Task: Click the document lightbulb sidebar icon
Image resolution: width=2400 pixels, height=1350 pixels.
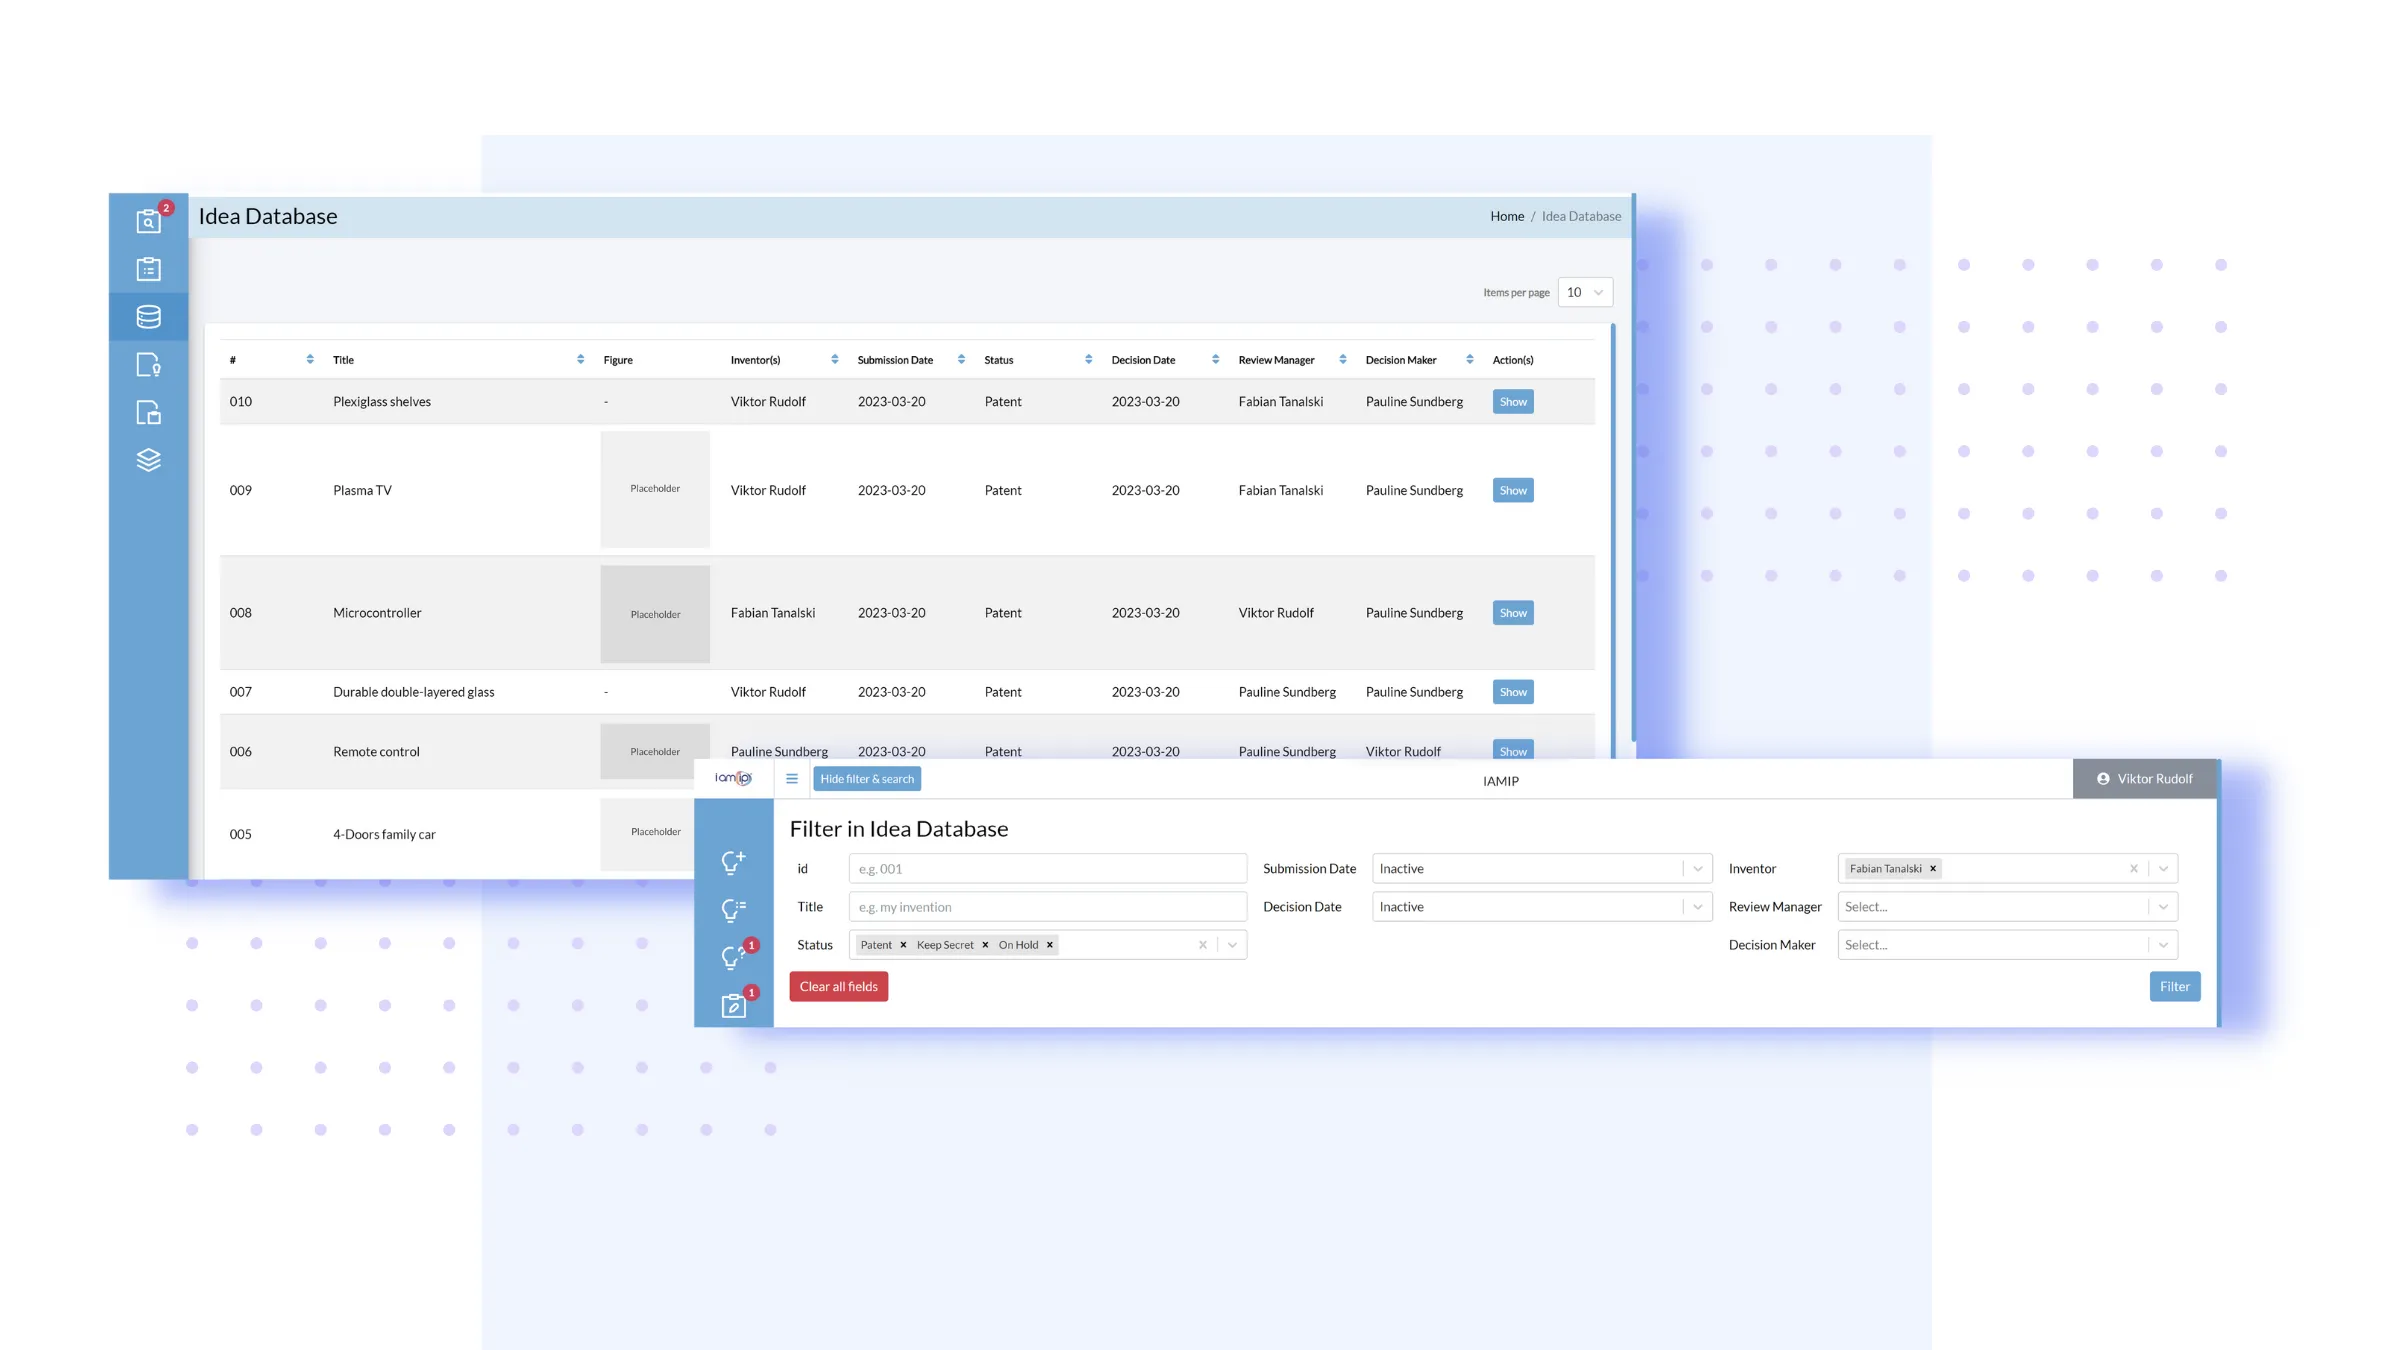Action: 148,365
